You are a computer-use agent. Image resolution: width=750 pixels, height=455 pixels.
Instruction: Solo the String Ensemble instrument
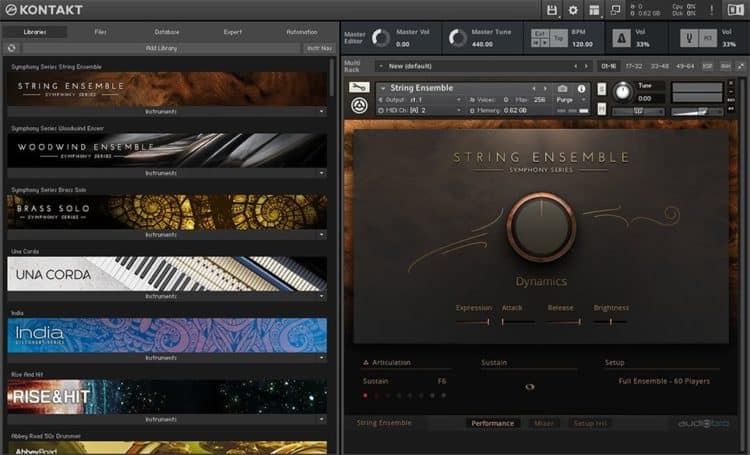click(601, 89)
